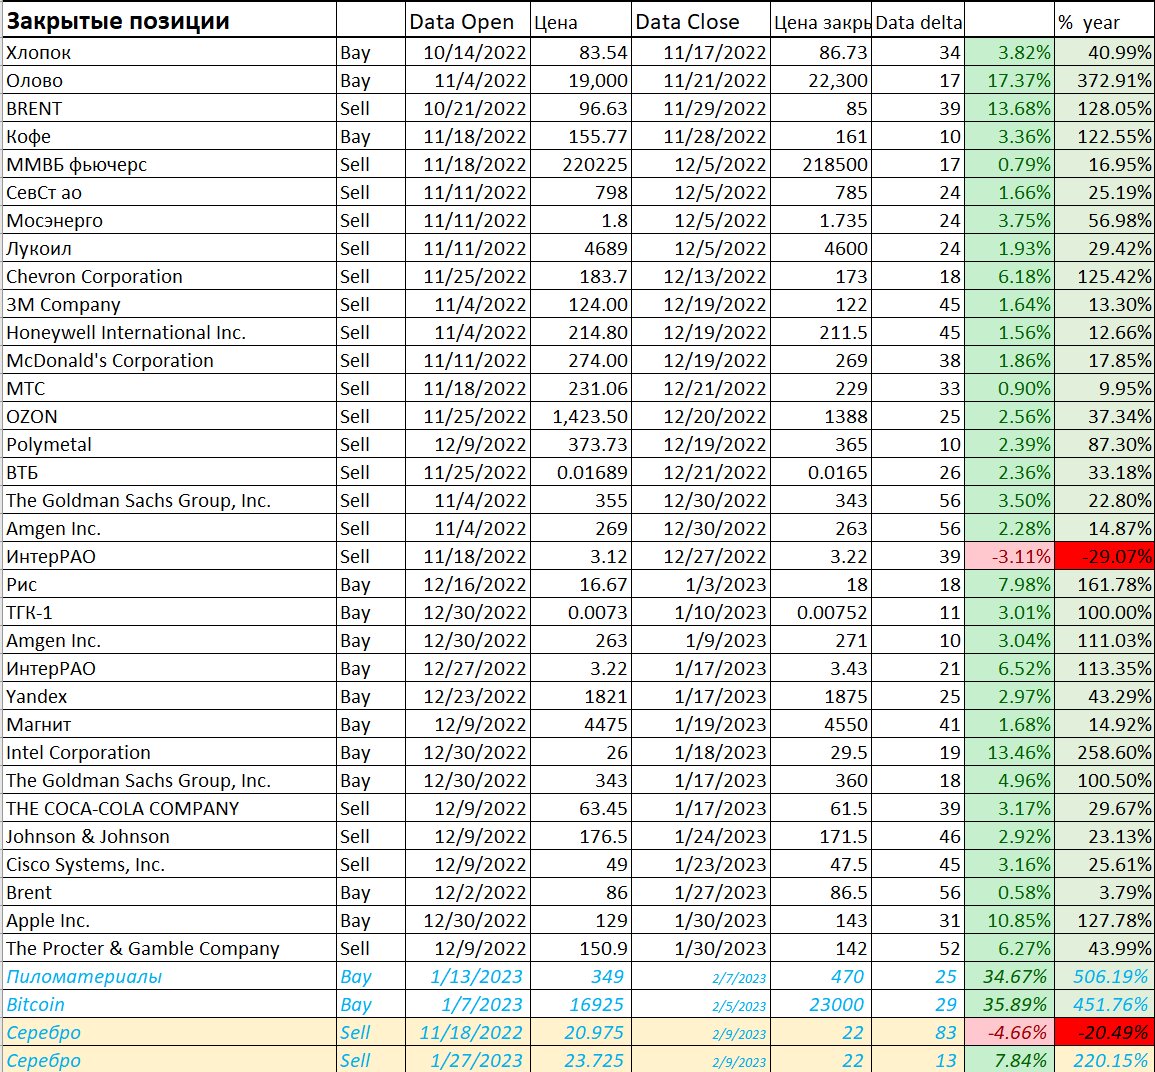This screenshot has height=1072, width=1155.
Task: Click the 'Кофе' cell
Action: pos(169,136)
